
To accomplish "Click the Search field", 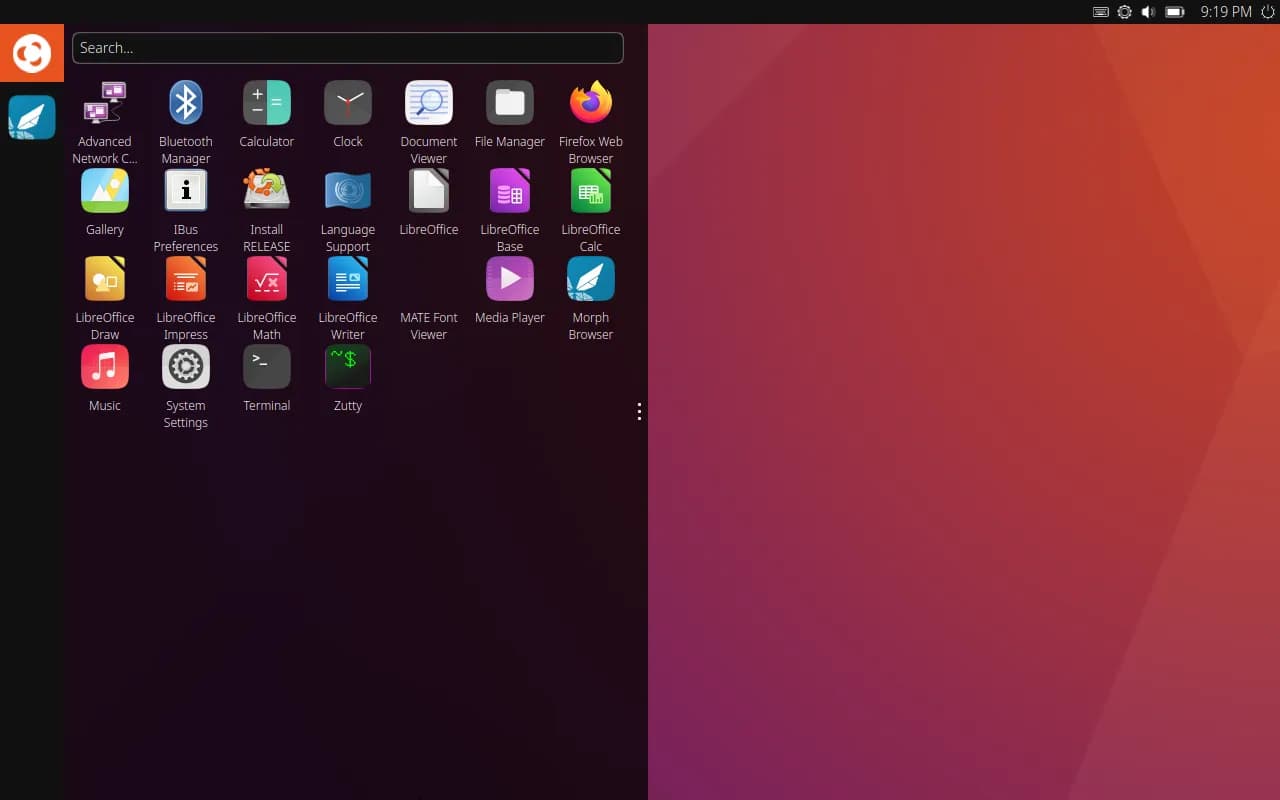I will [x=348, y=47].
